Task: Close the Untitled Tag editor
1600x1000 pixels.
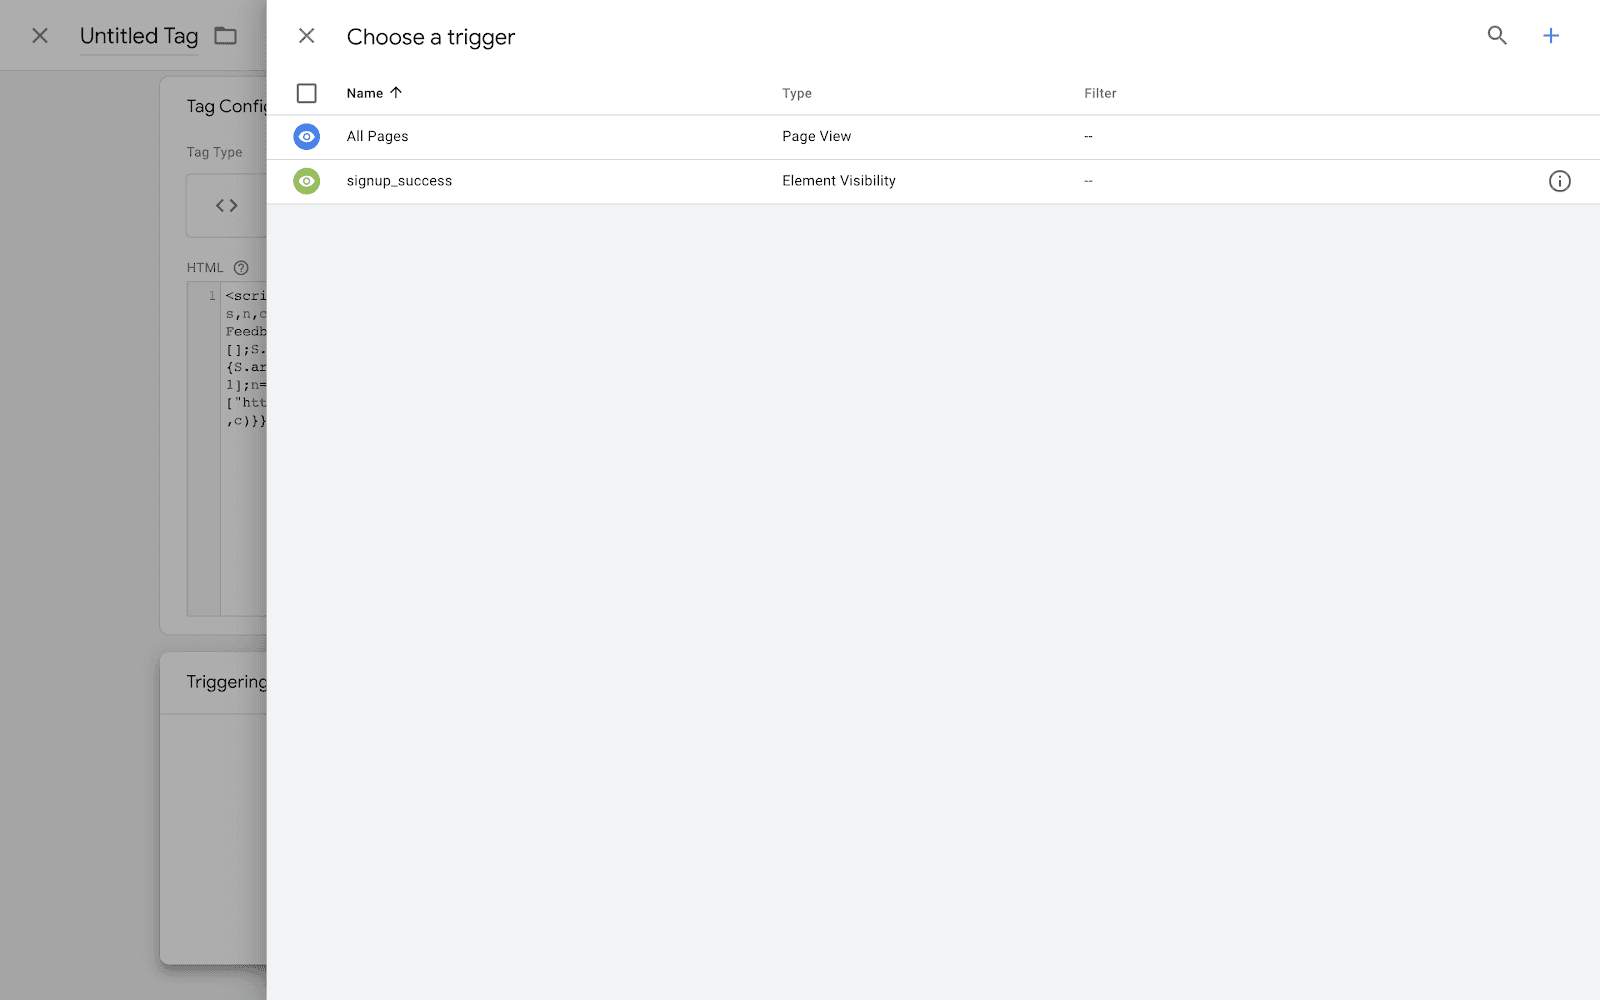Action: 40,36
